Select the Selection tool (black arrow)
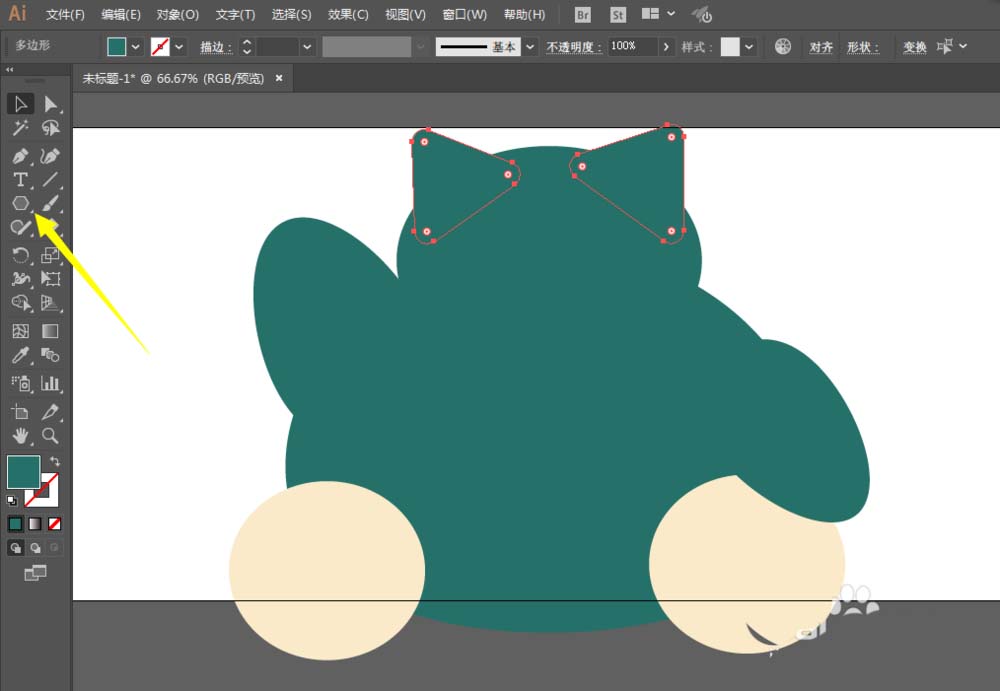The width and height of the screenshot is (1000, 691). [x=20, y=103]
